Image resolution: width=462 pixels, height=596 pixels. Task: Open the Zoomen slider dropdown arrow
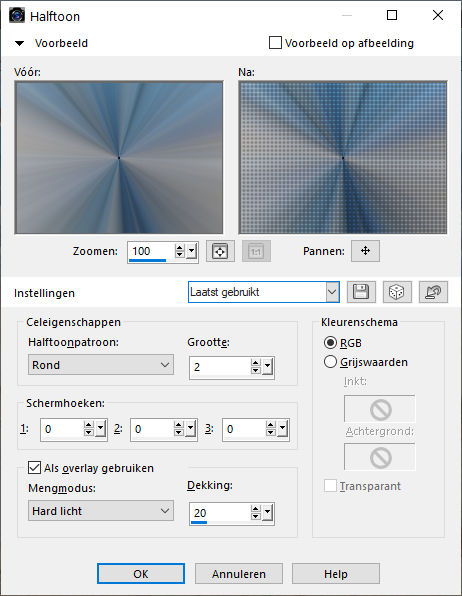[192, 251]
